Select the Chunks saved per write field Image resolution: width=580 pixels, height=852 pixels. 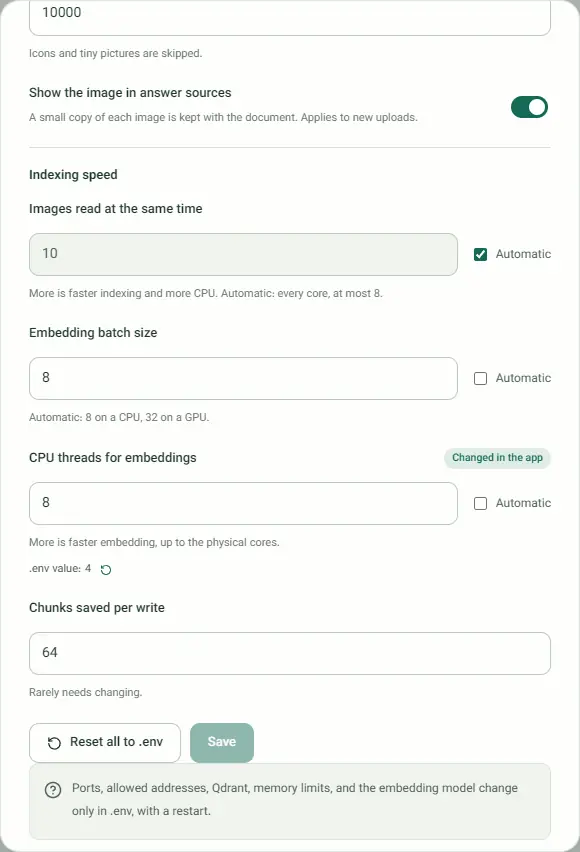click(x=290, y=653)
